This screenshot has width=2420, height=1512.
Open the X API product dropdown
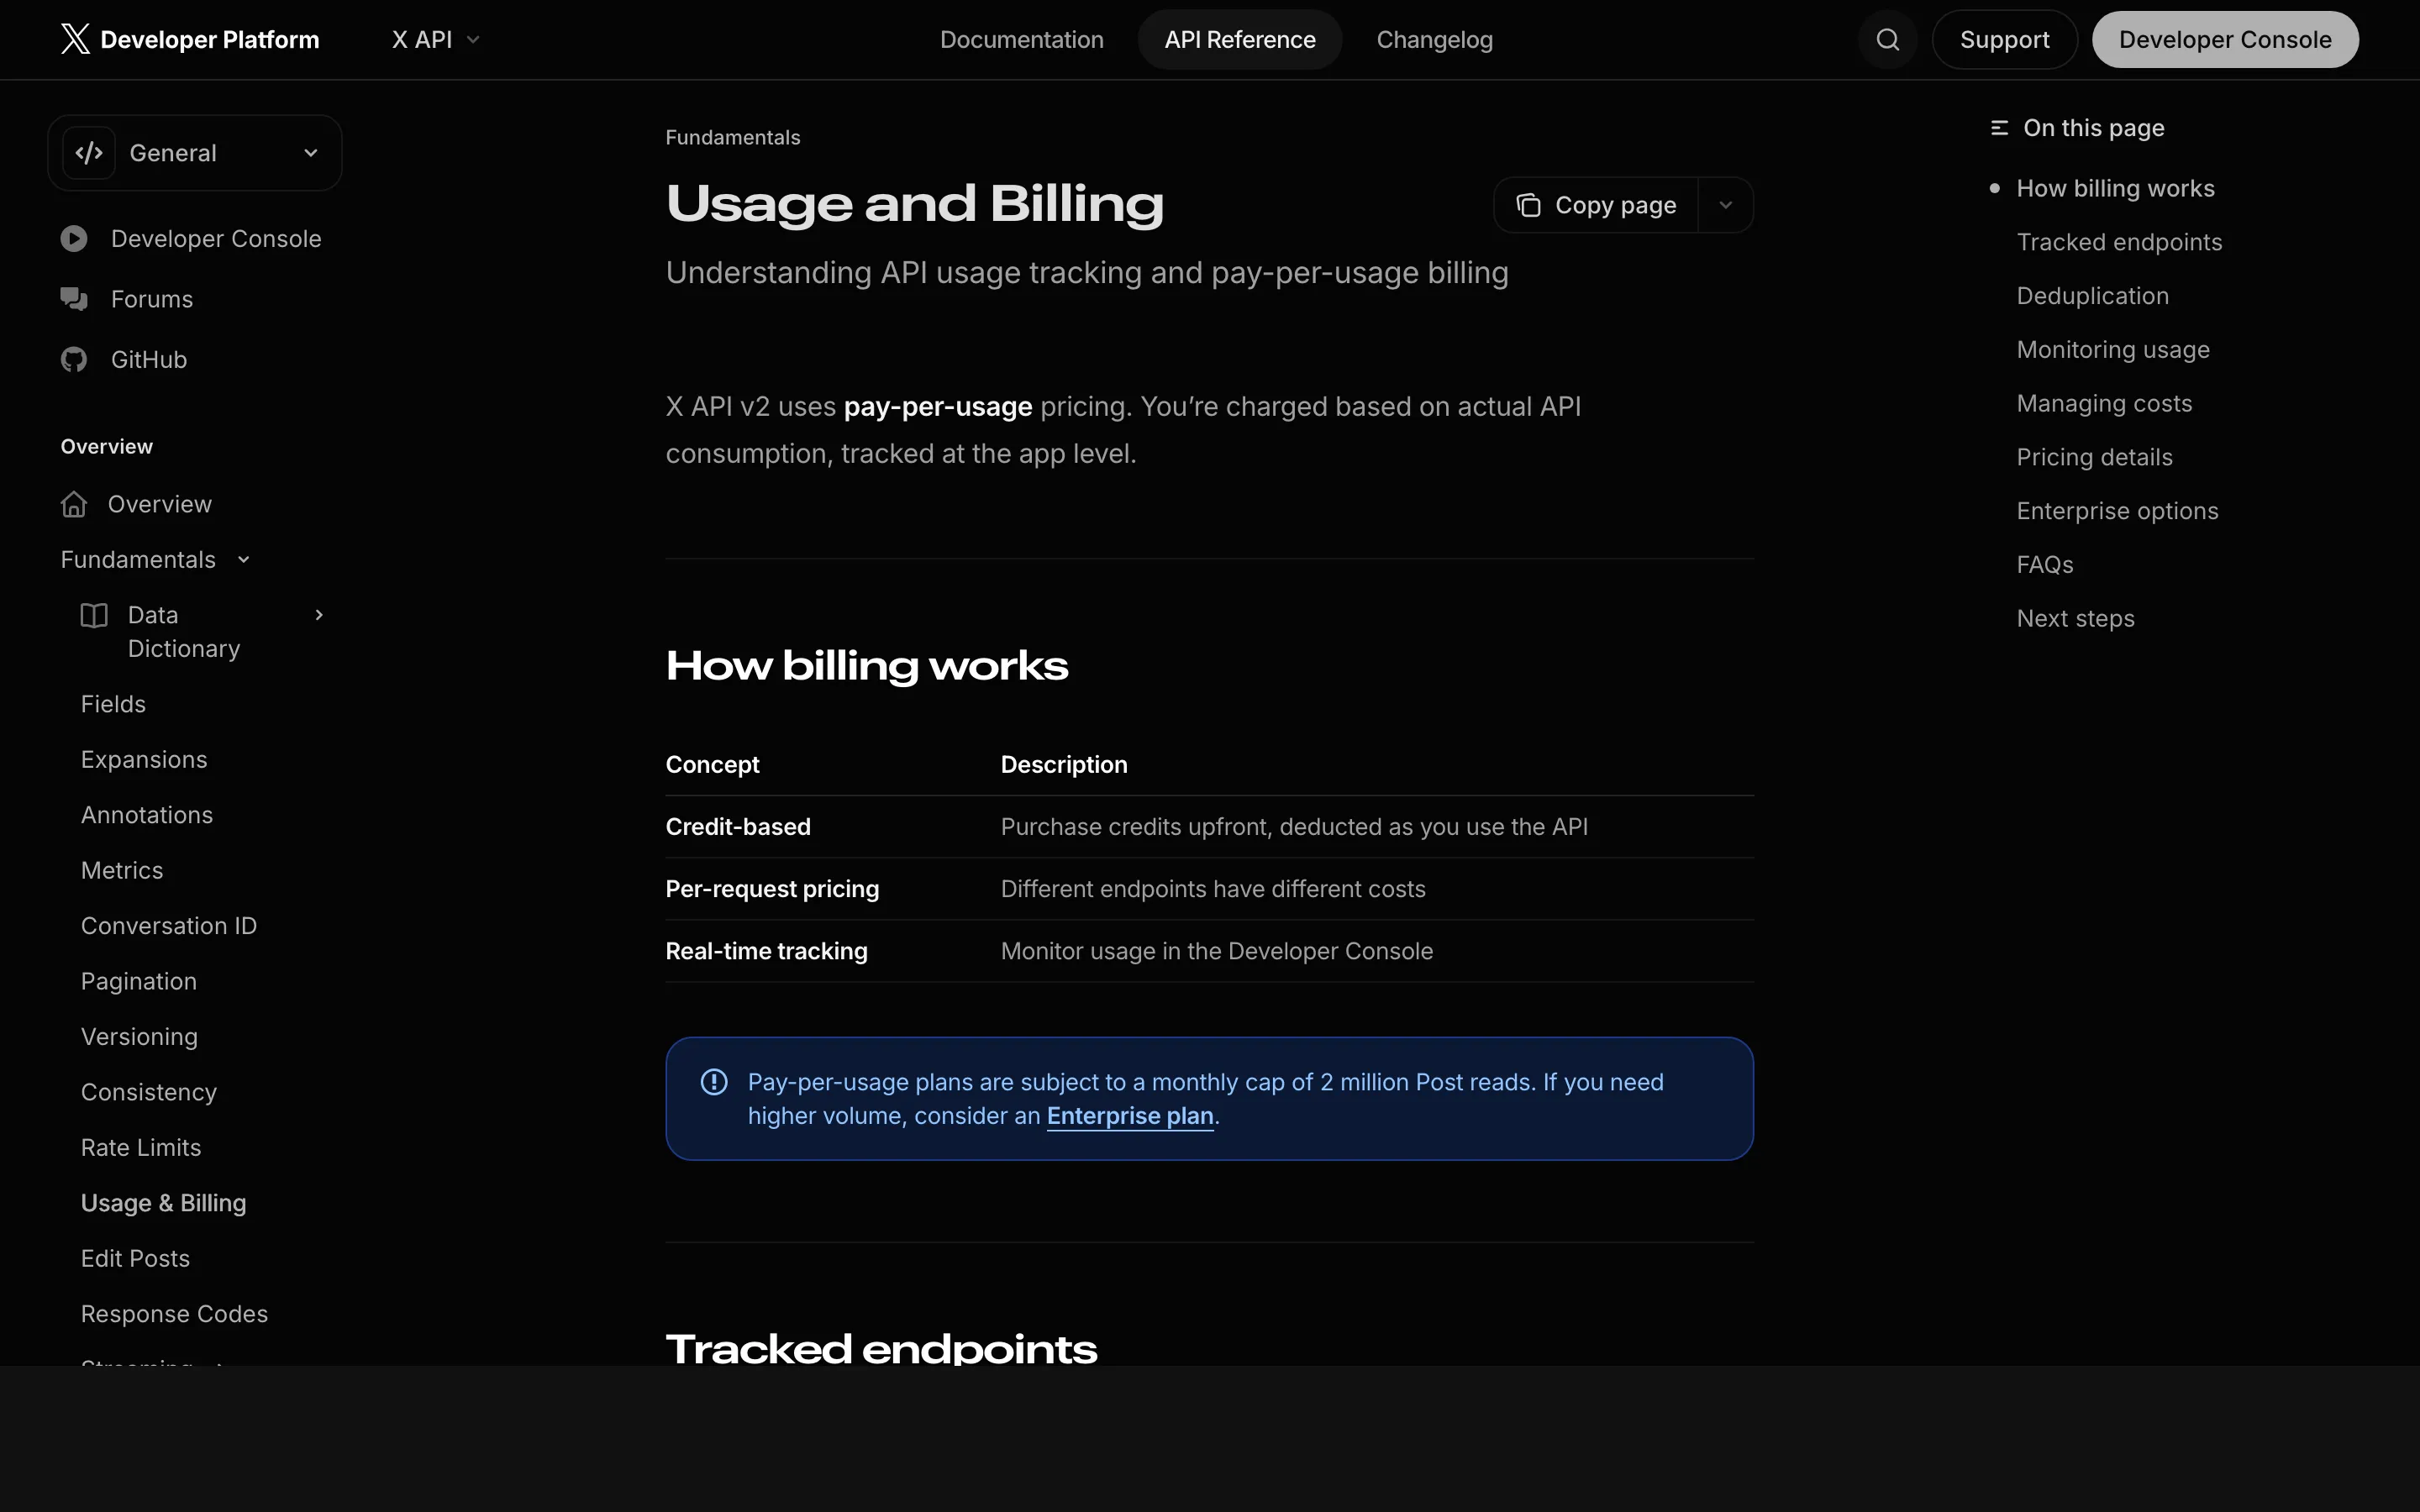tap(436, 40)
